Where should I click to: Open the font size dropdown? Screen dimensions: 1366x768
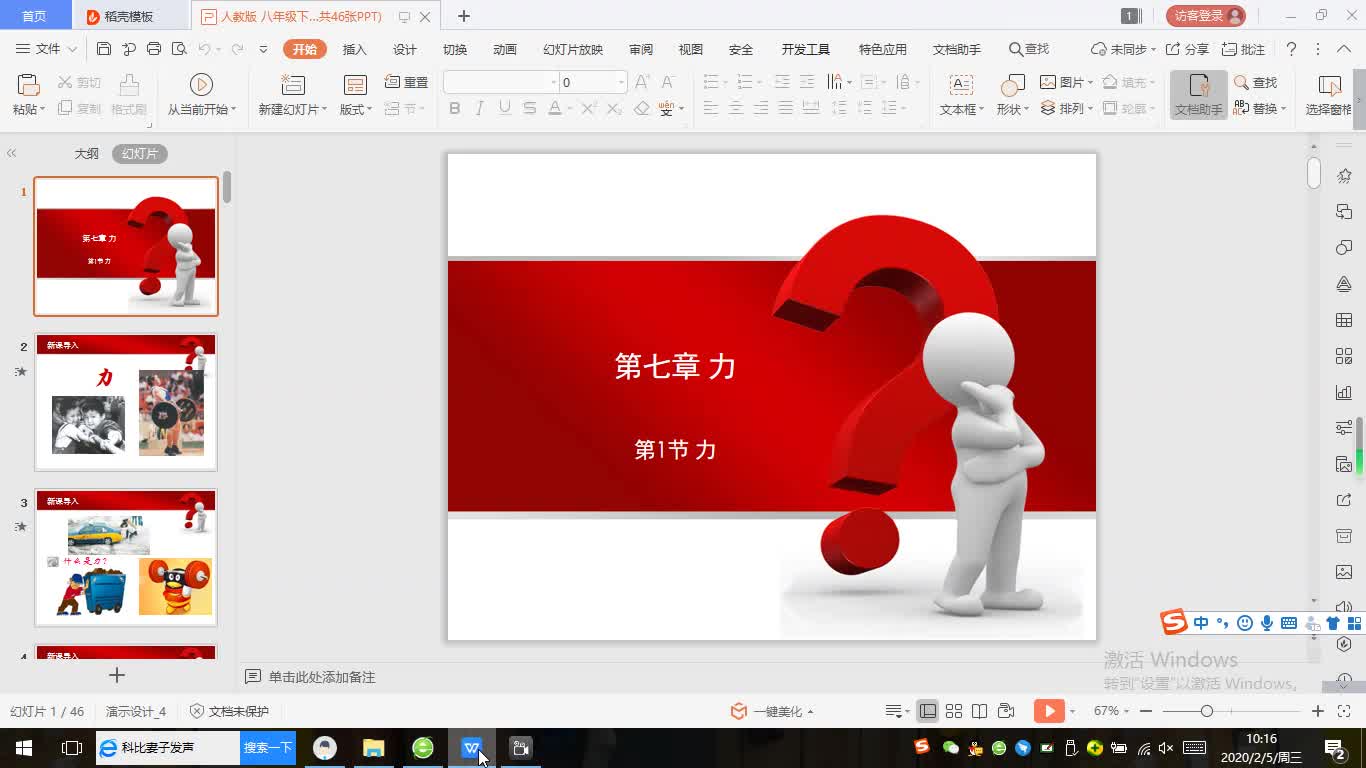(621, 82)
